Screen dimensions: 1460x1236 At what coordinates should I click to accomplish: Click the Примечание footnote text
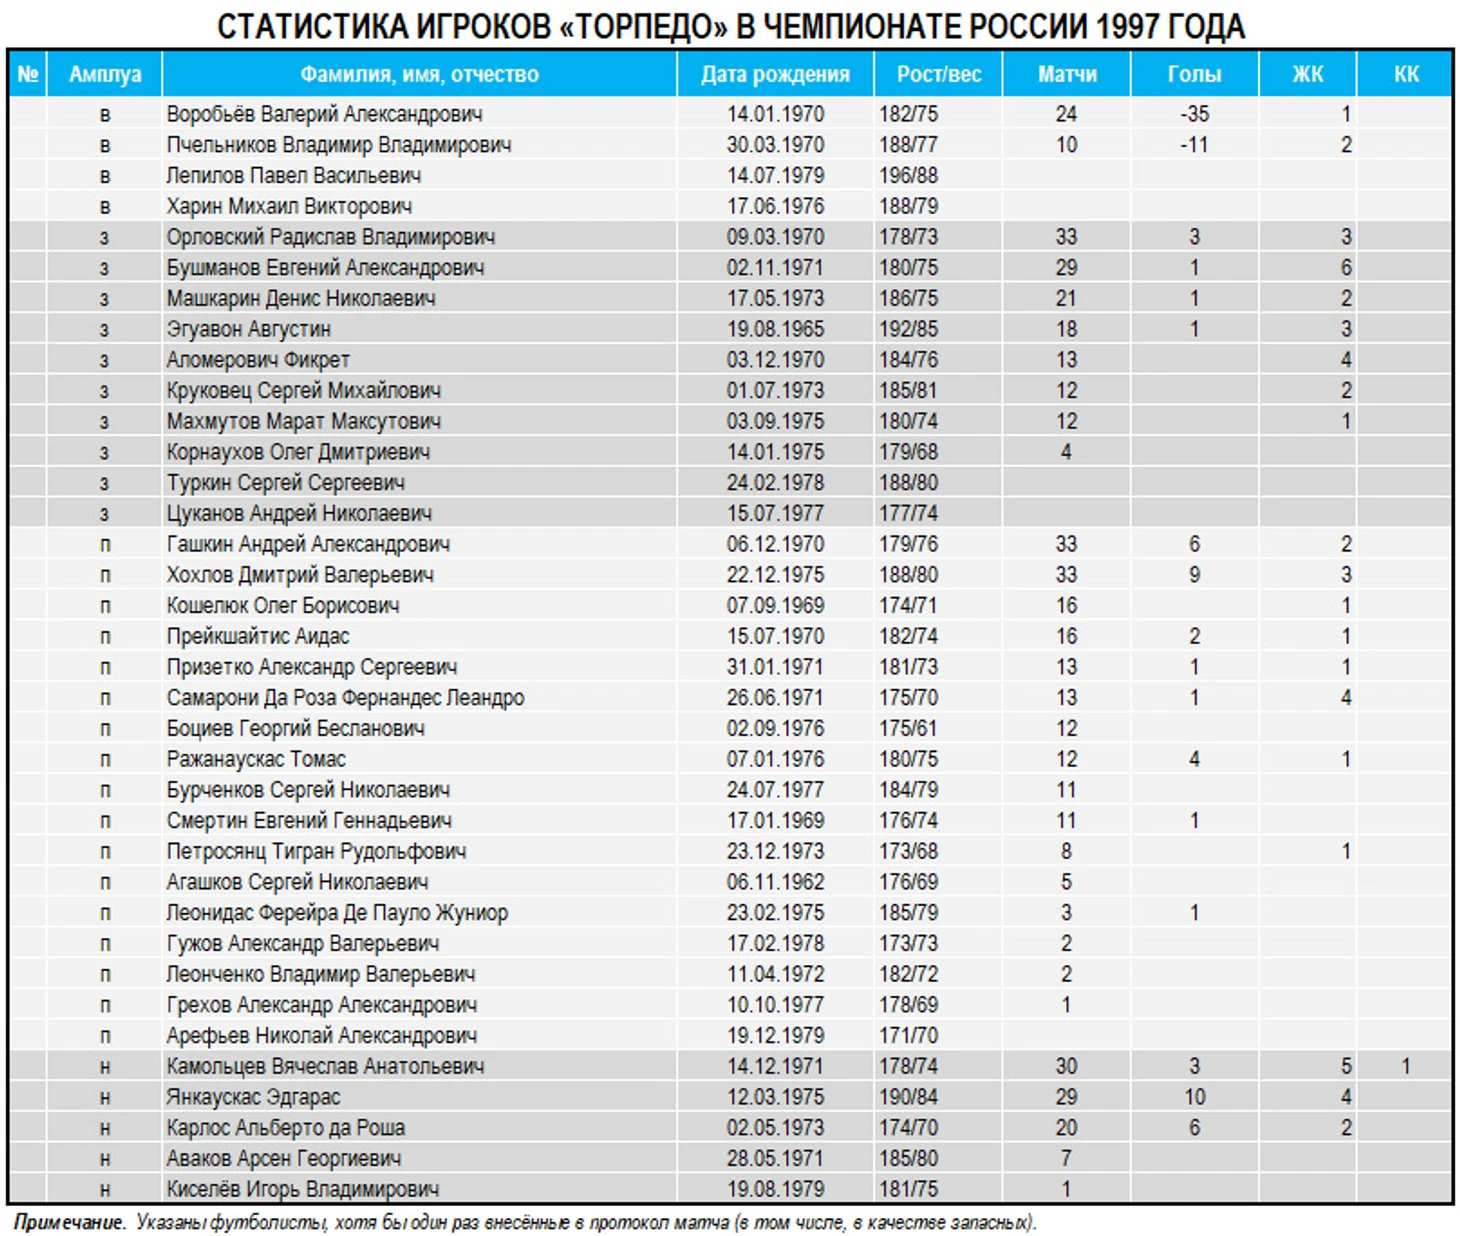click(x=525, y=1222)
